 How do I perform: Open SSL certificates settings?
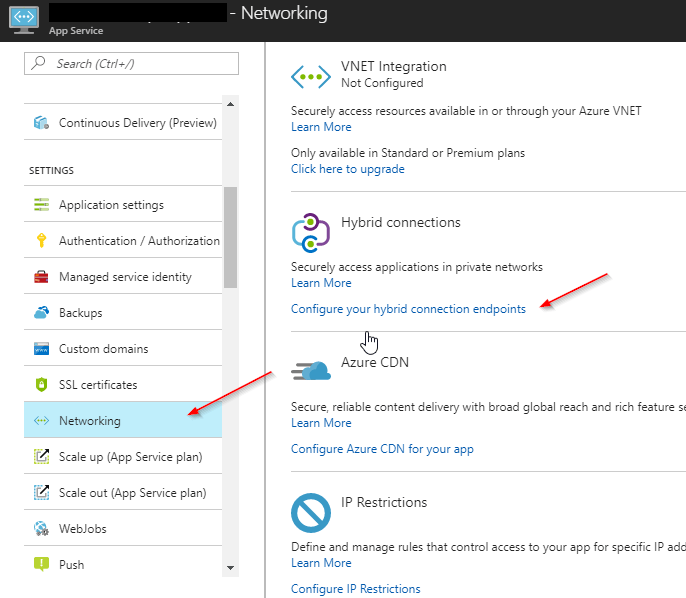[123, 385]
